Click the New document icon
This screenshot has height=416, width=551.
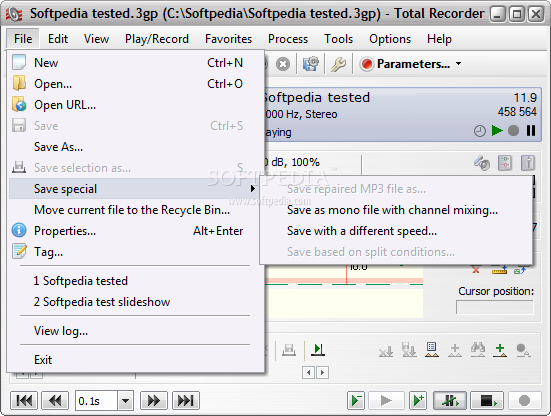pyautogui.click(x=19, y=62)
